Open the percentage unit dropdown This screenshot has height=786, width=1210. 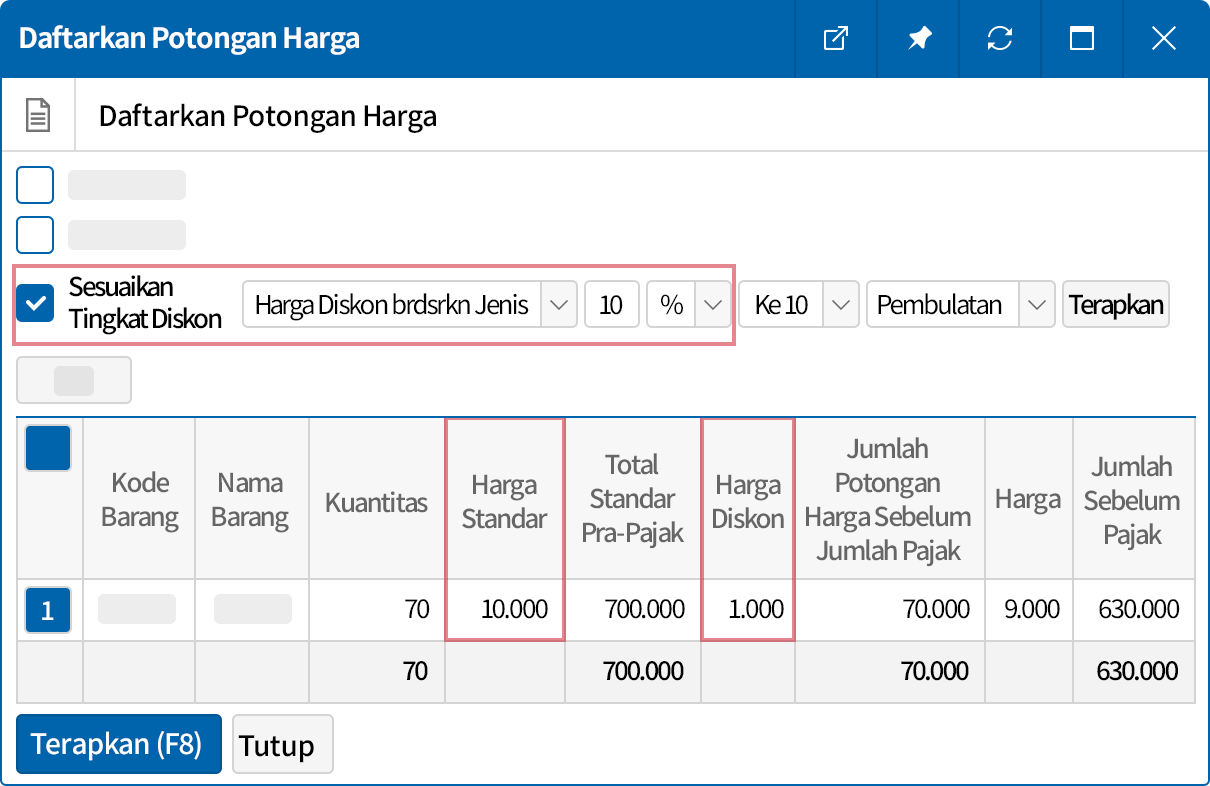click(x=713, y=304)
